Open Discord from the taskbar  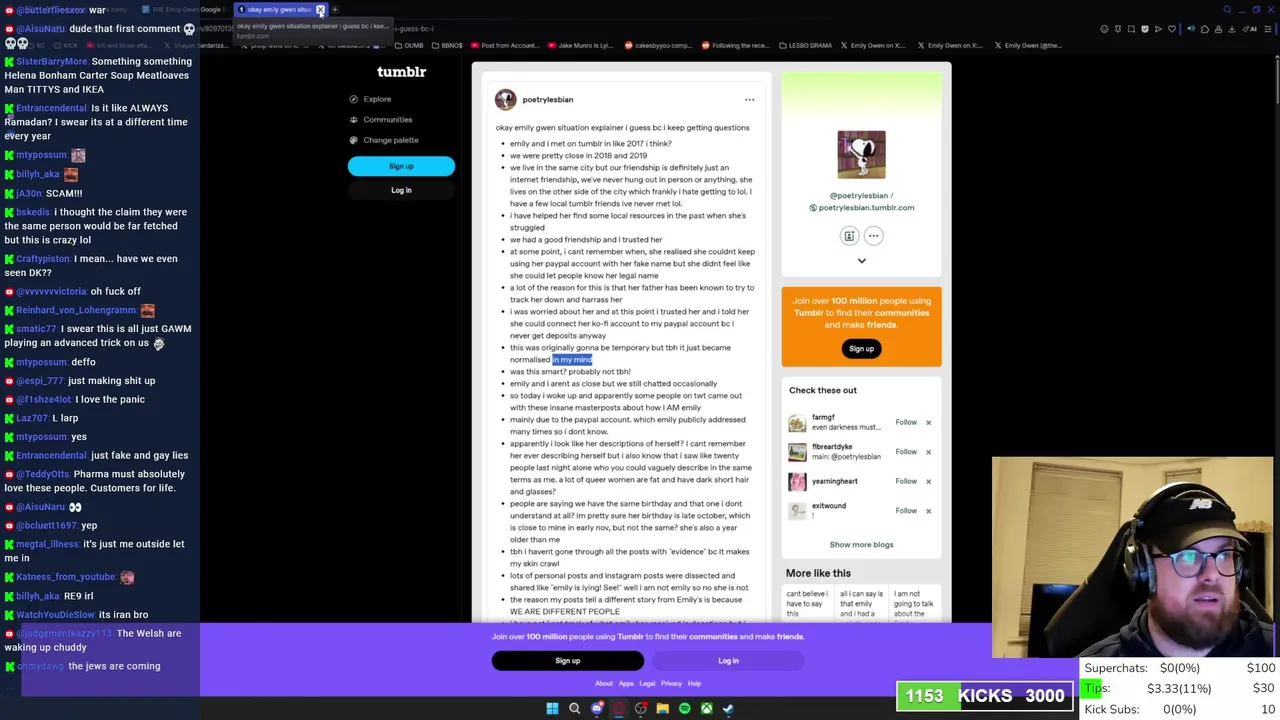597,708
